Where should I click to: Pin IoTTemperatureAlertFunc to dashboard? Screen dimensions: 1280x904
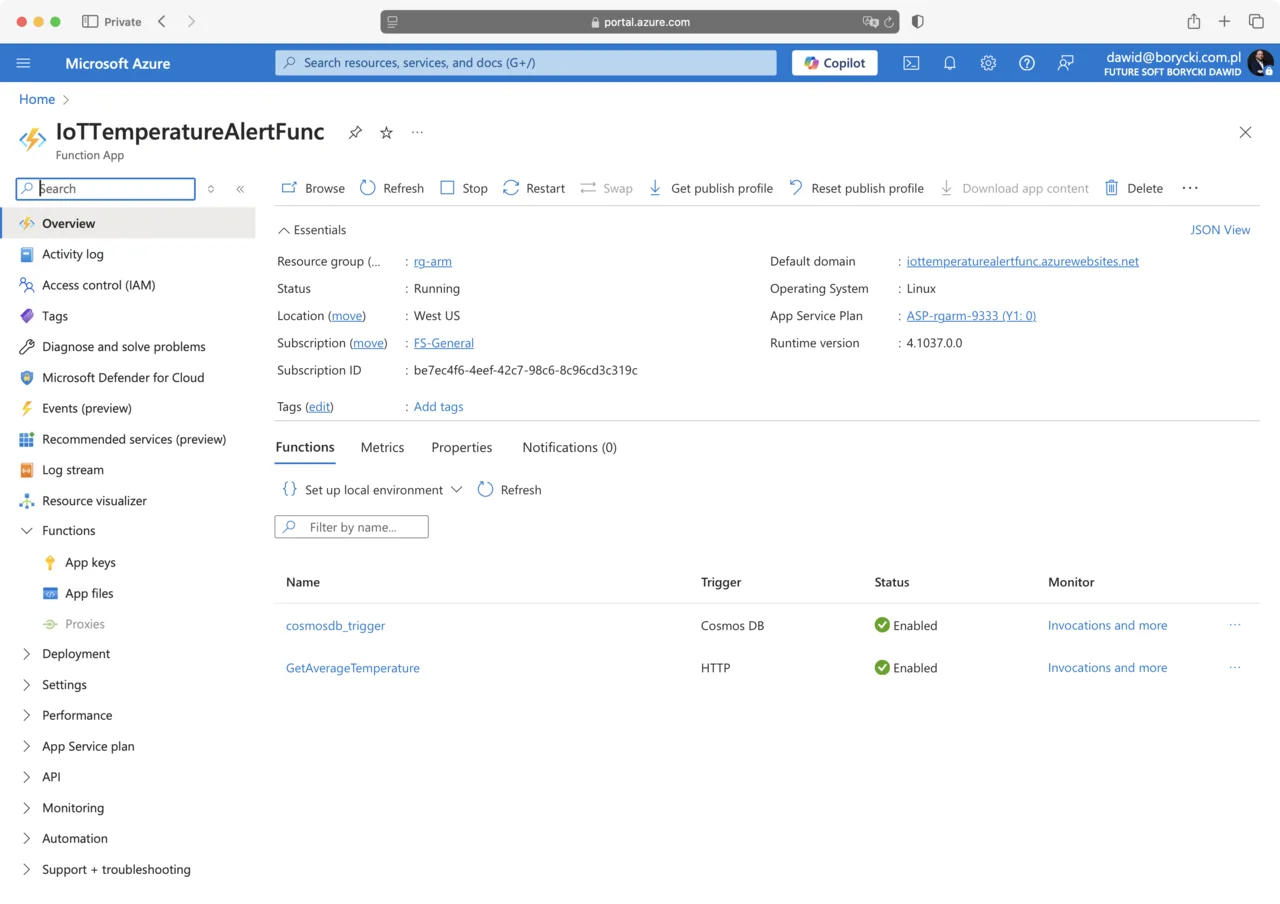pyautogui.click(x=355, y=133)
